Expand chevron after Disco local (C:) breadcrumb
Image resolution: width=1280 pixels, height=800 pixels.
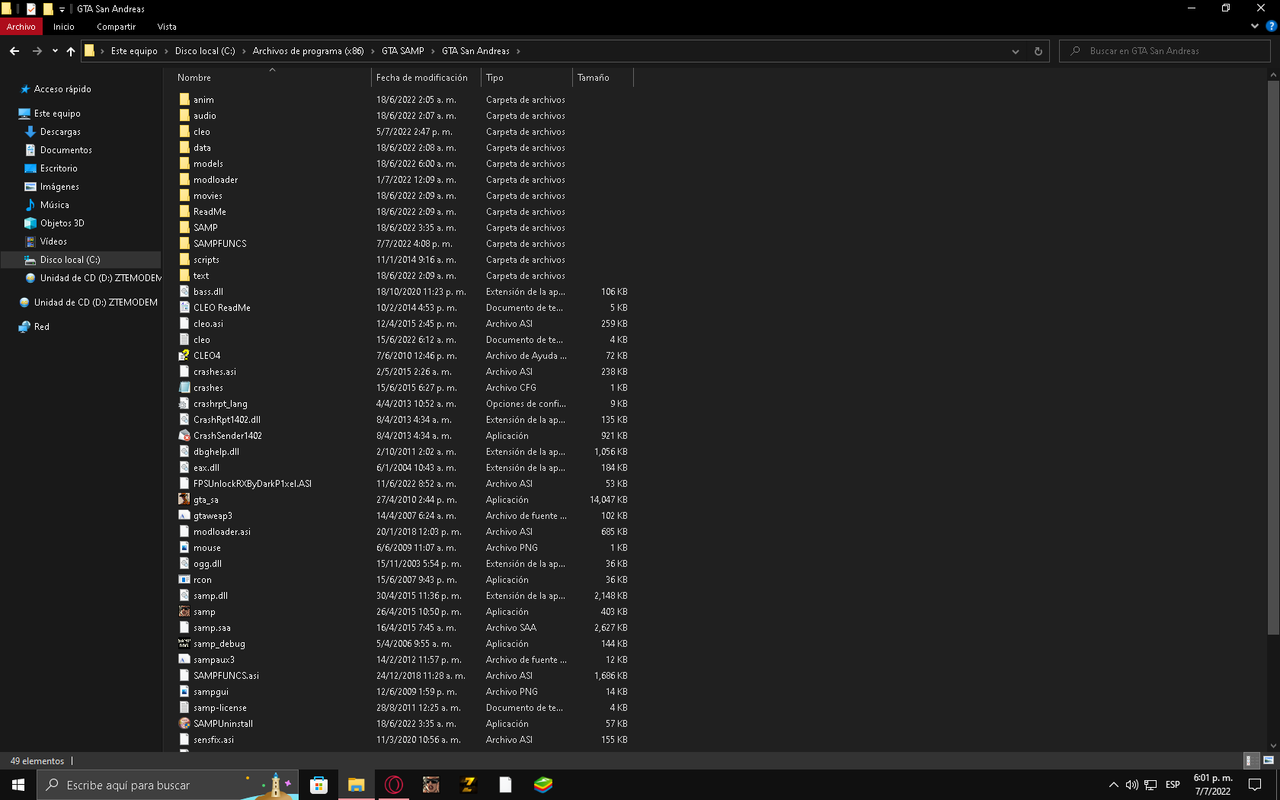(x=243, y=51)
